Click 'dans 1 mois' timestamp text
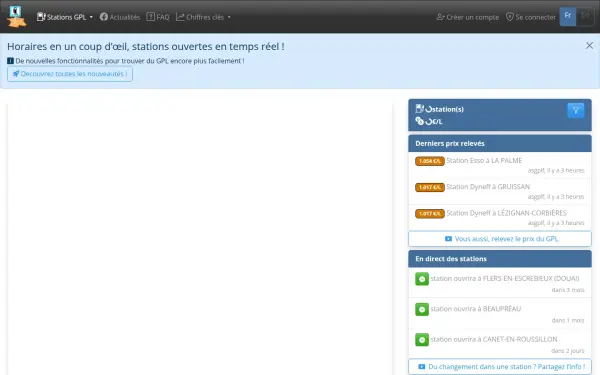This screenshot has height=375, width=600. tap(568, 320)
